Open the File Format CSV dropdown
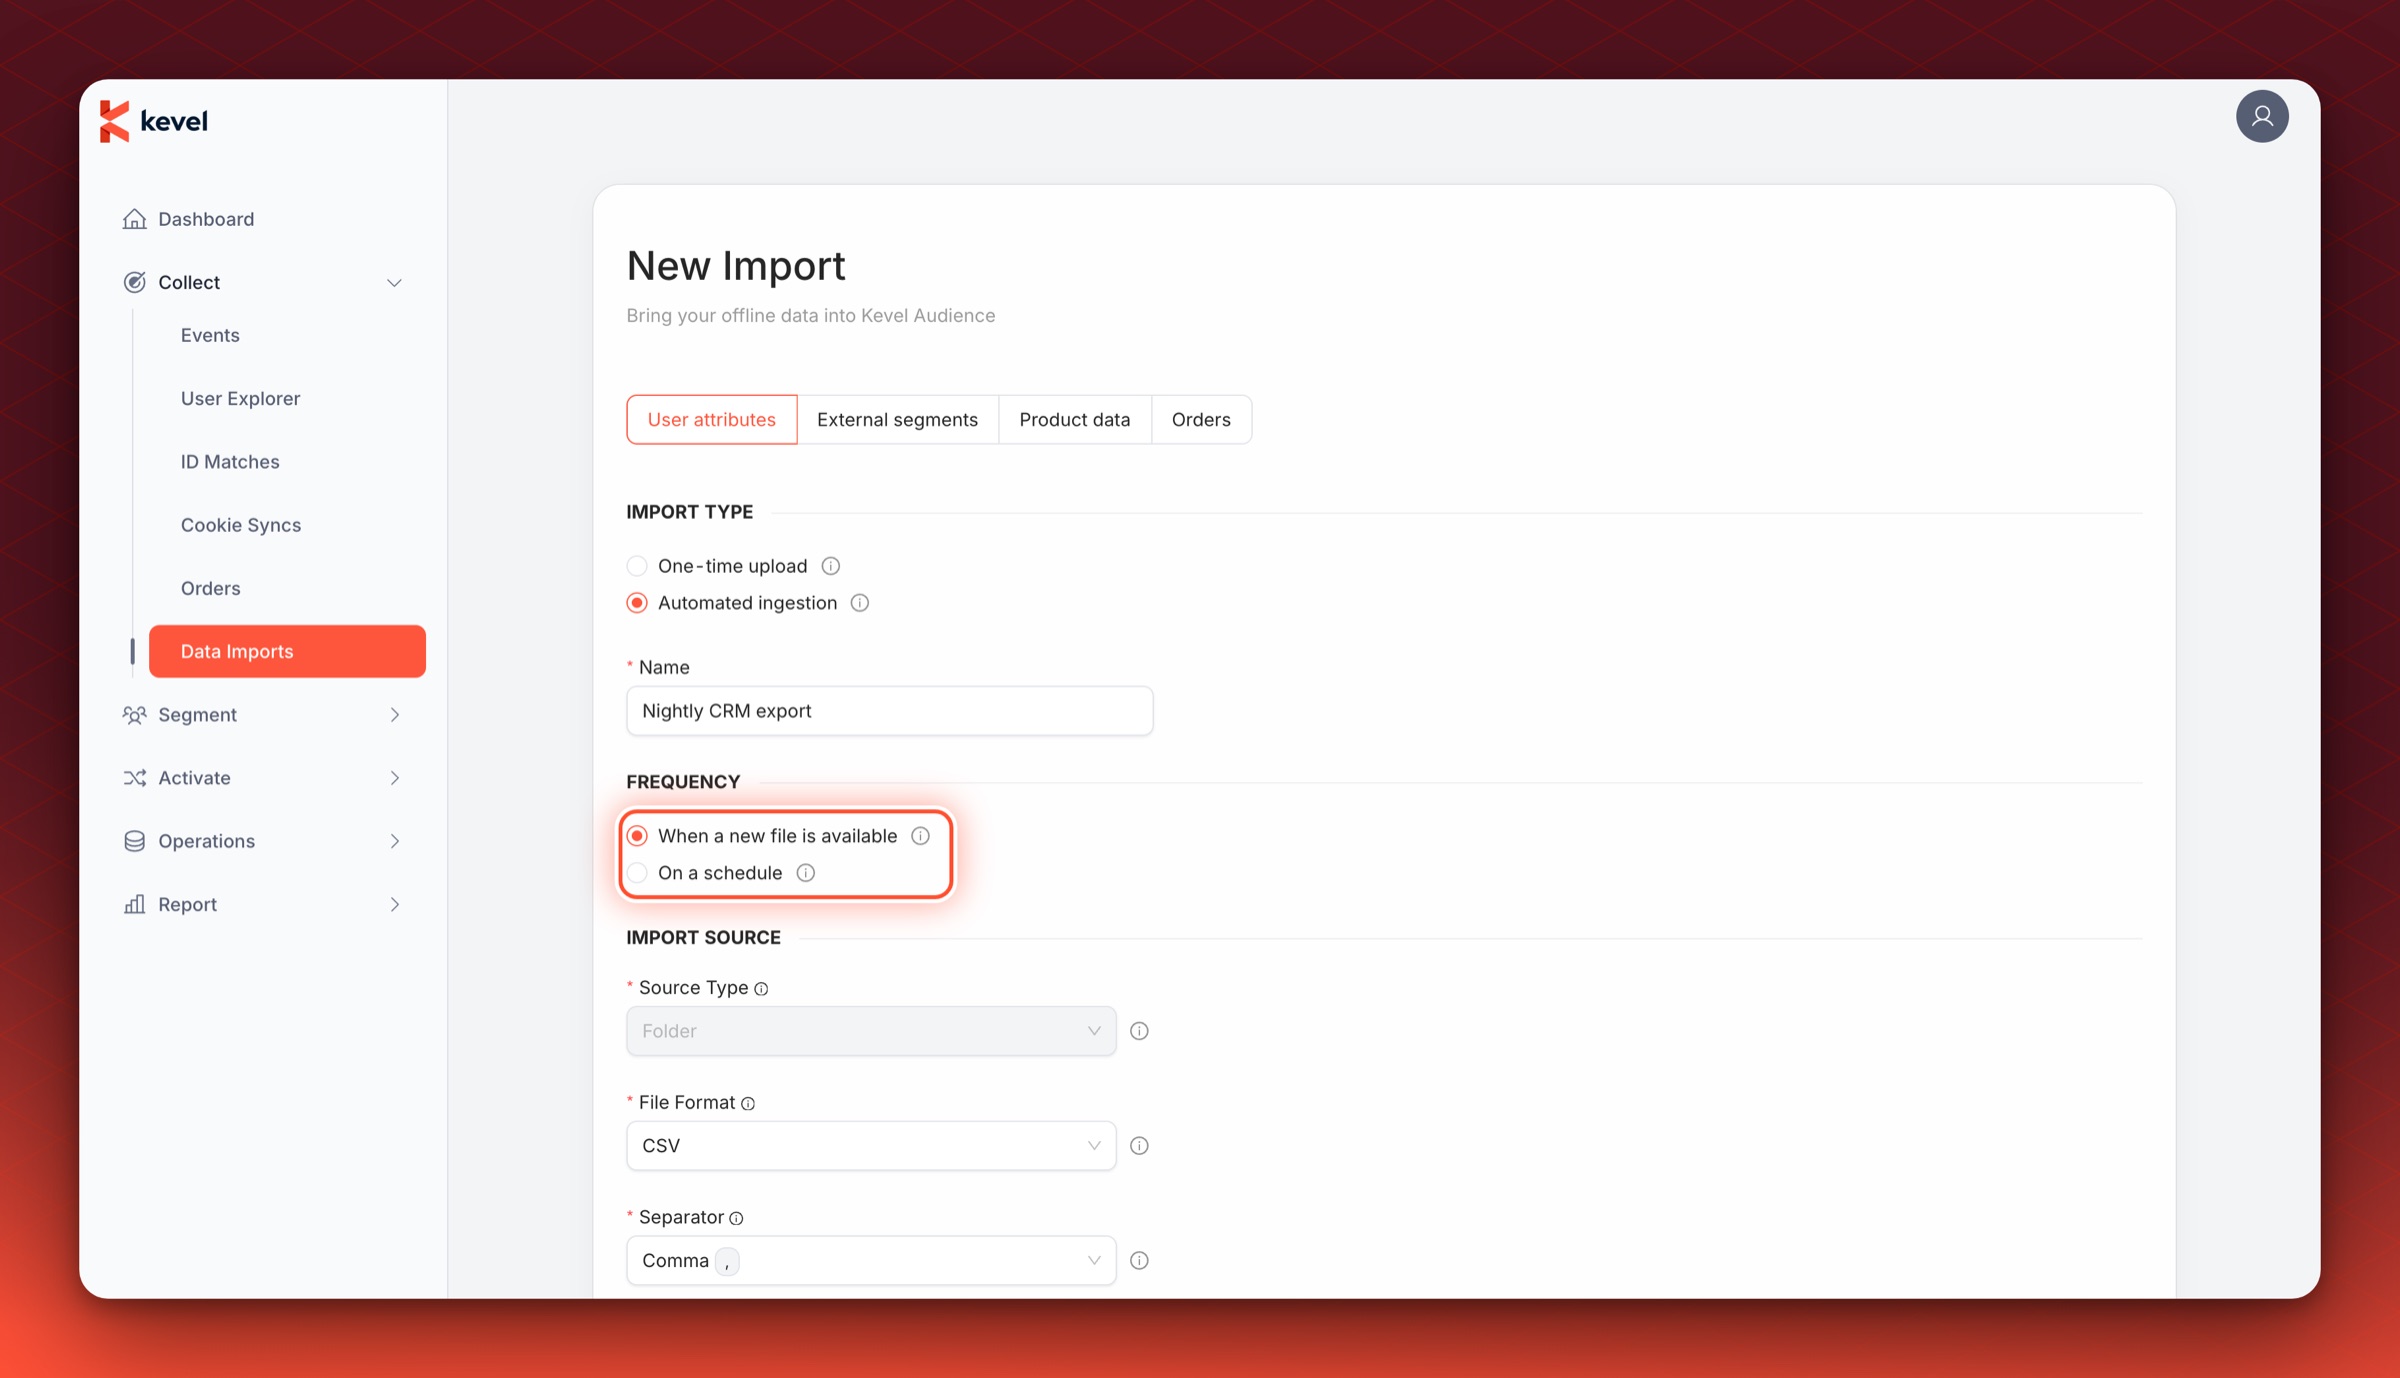 pos(871,1146)
